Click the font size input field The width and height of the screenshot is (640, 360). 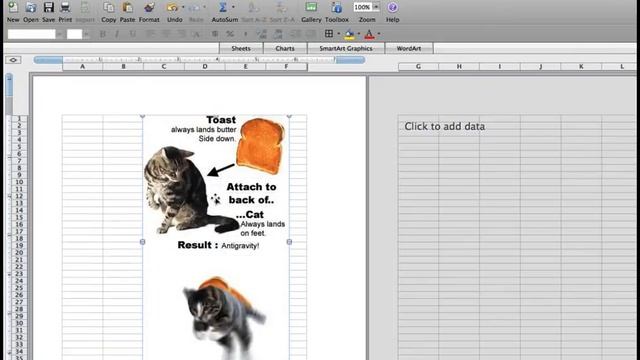[75, 34]
